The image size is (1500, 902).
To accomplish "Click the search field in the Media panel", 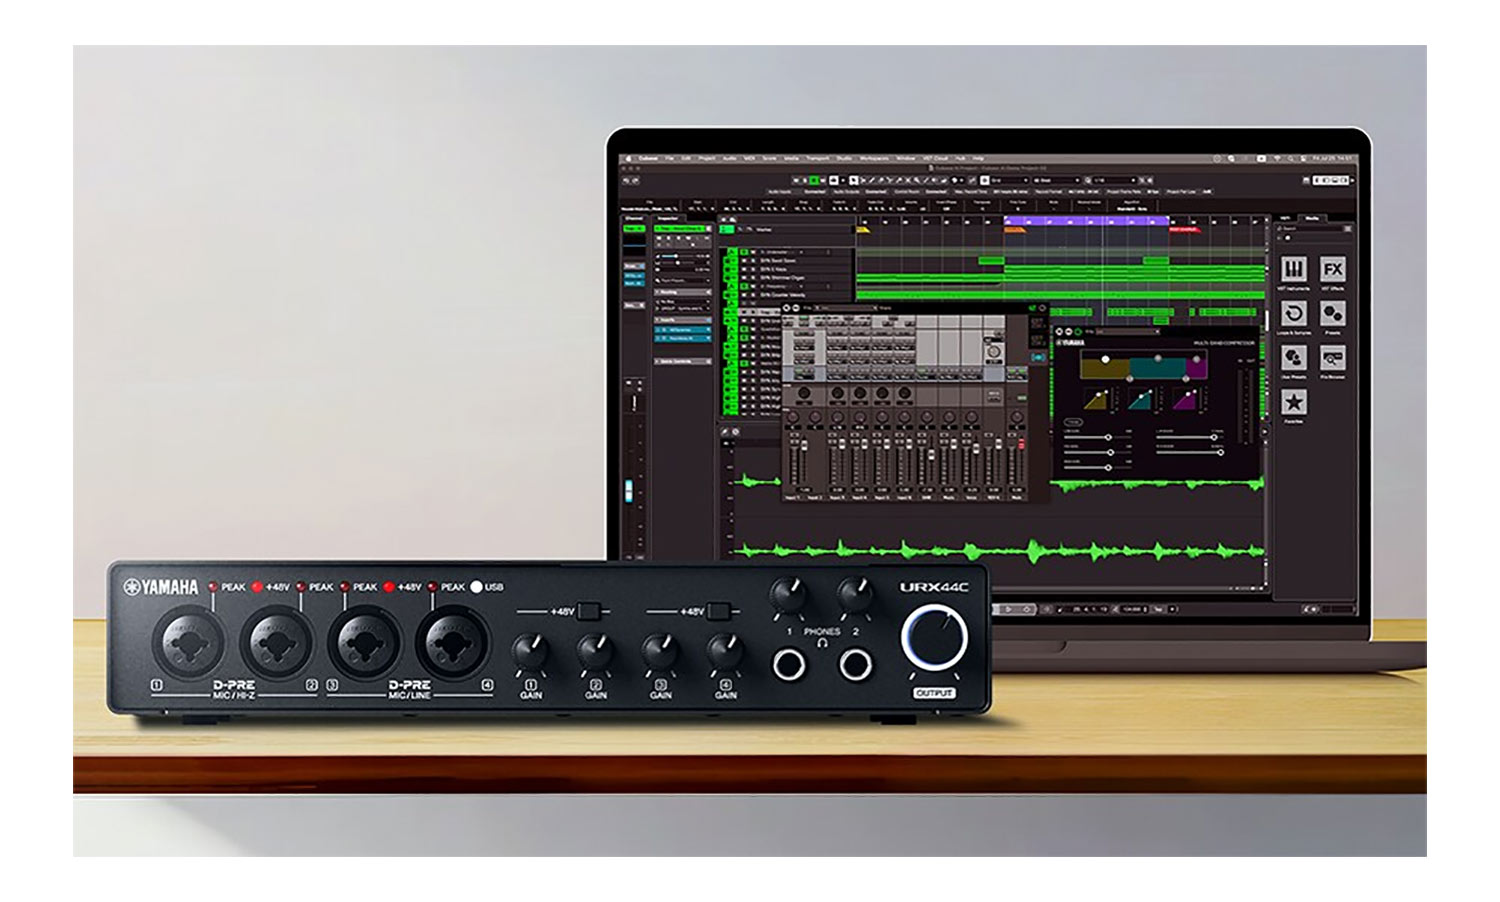I will coord(1311,228).
